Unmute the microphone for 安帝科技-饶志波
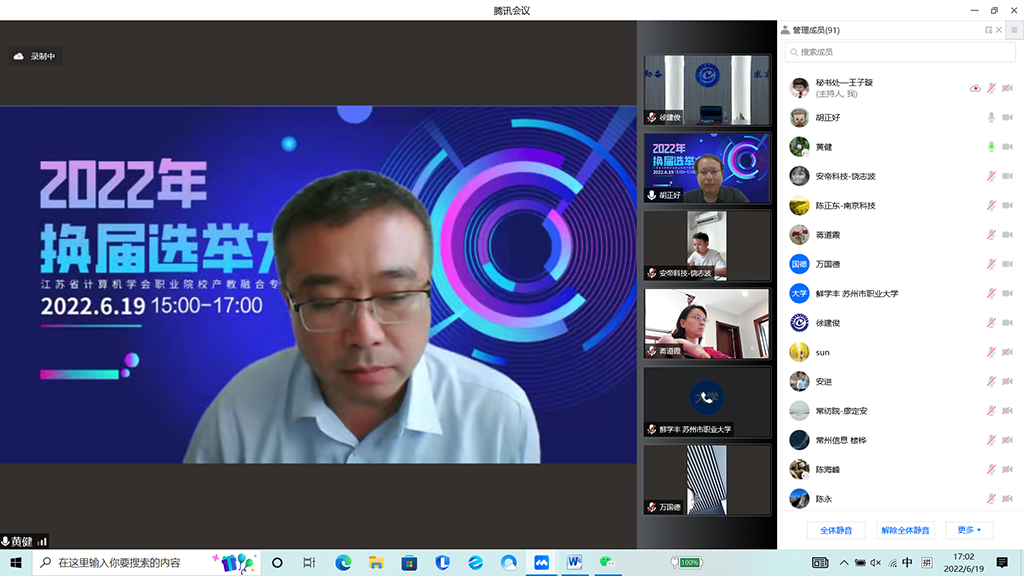The width and height of the screenshot is (1024, 576). click(x=991, y=176)
